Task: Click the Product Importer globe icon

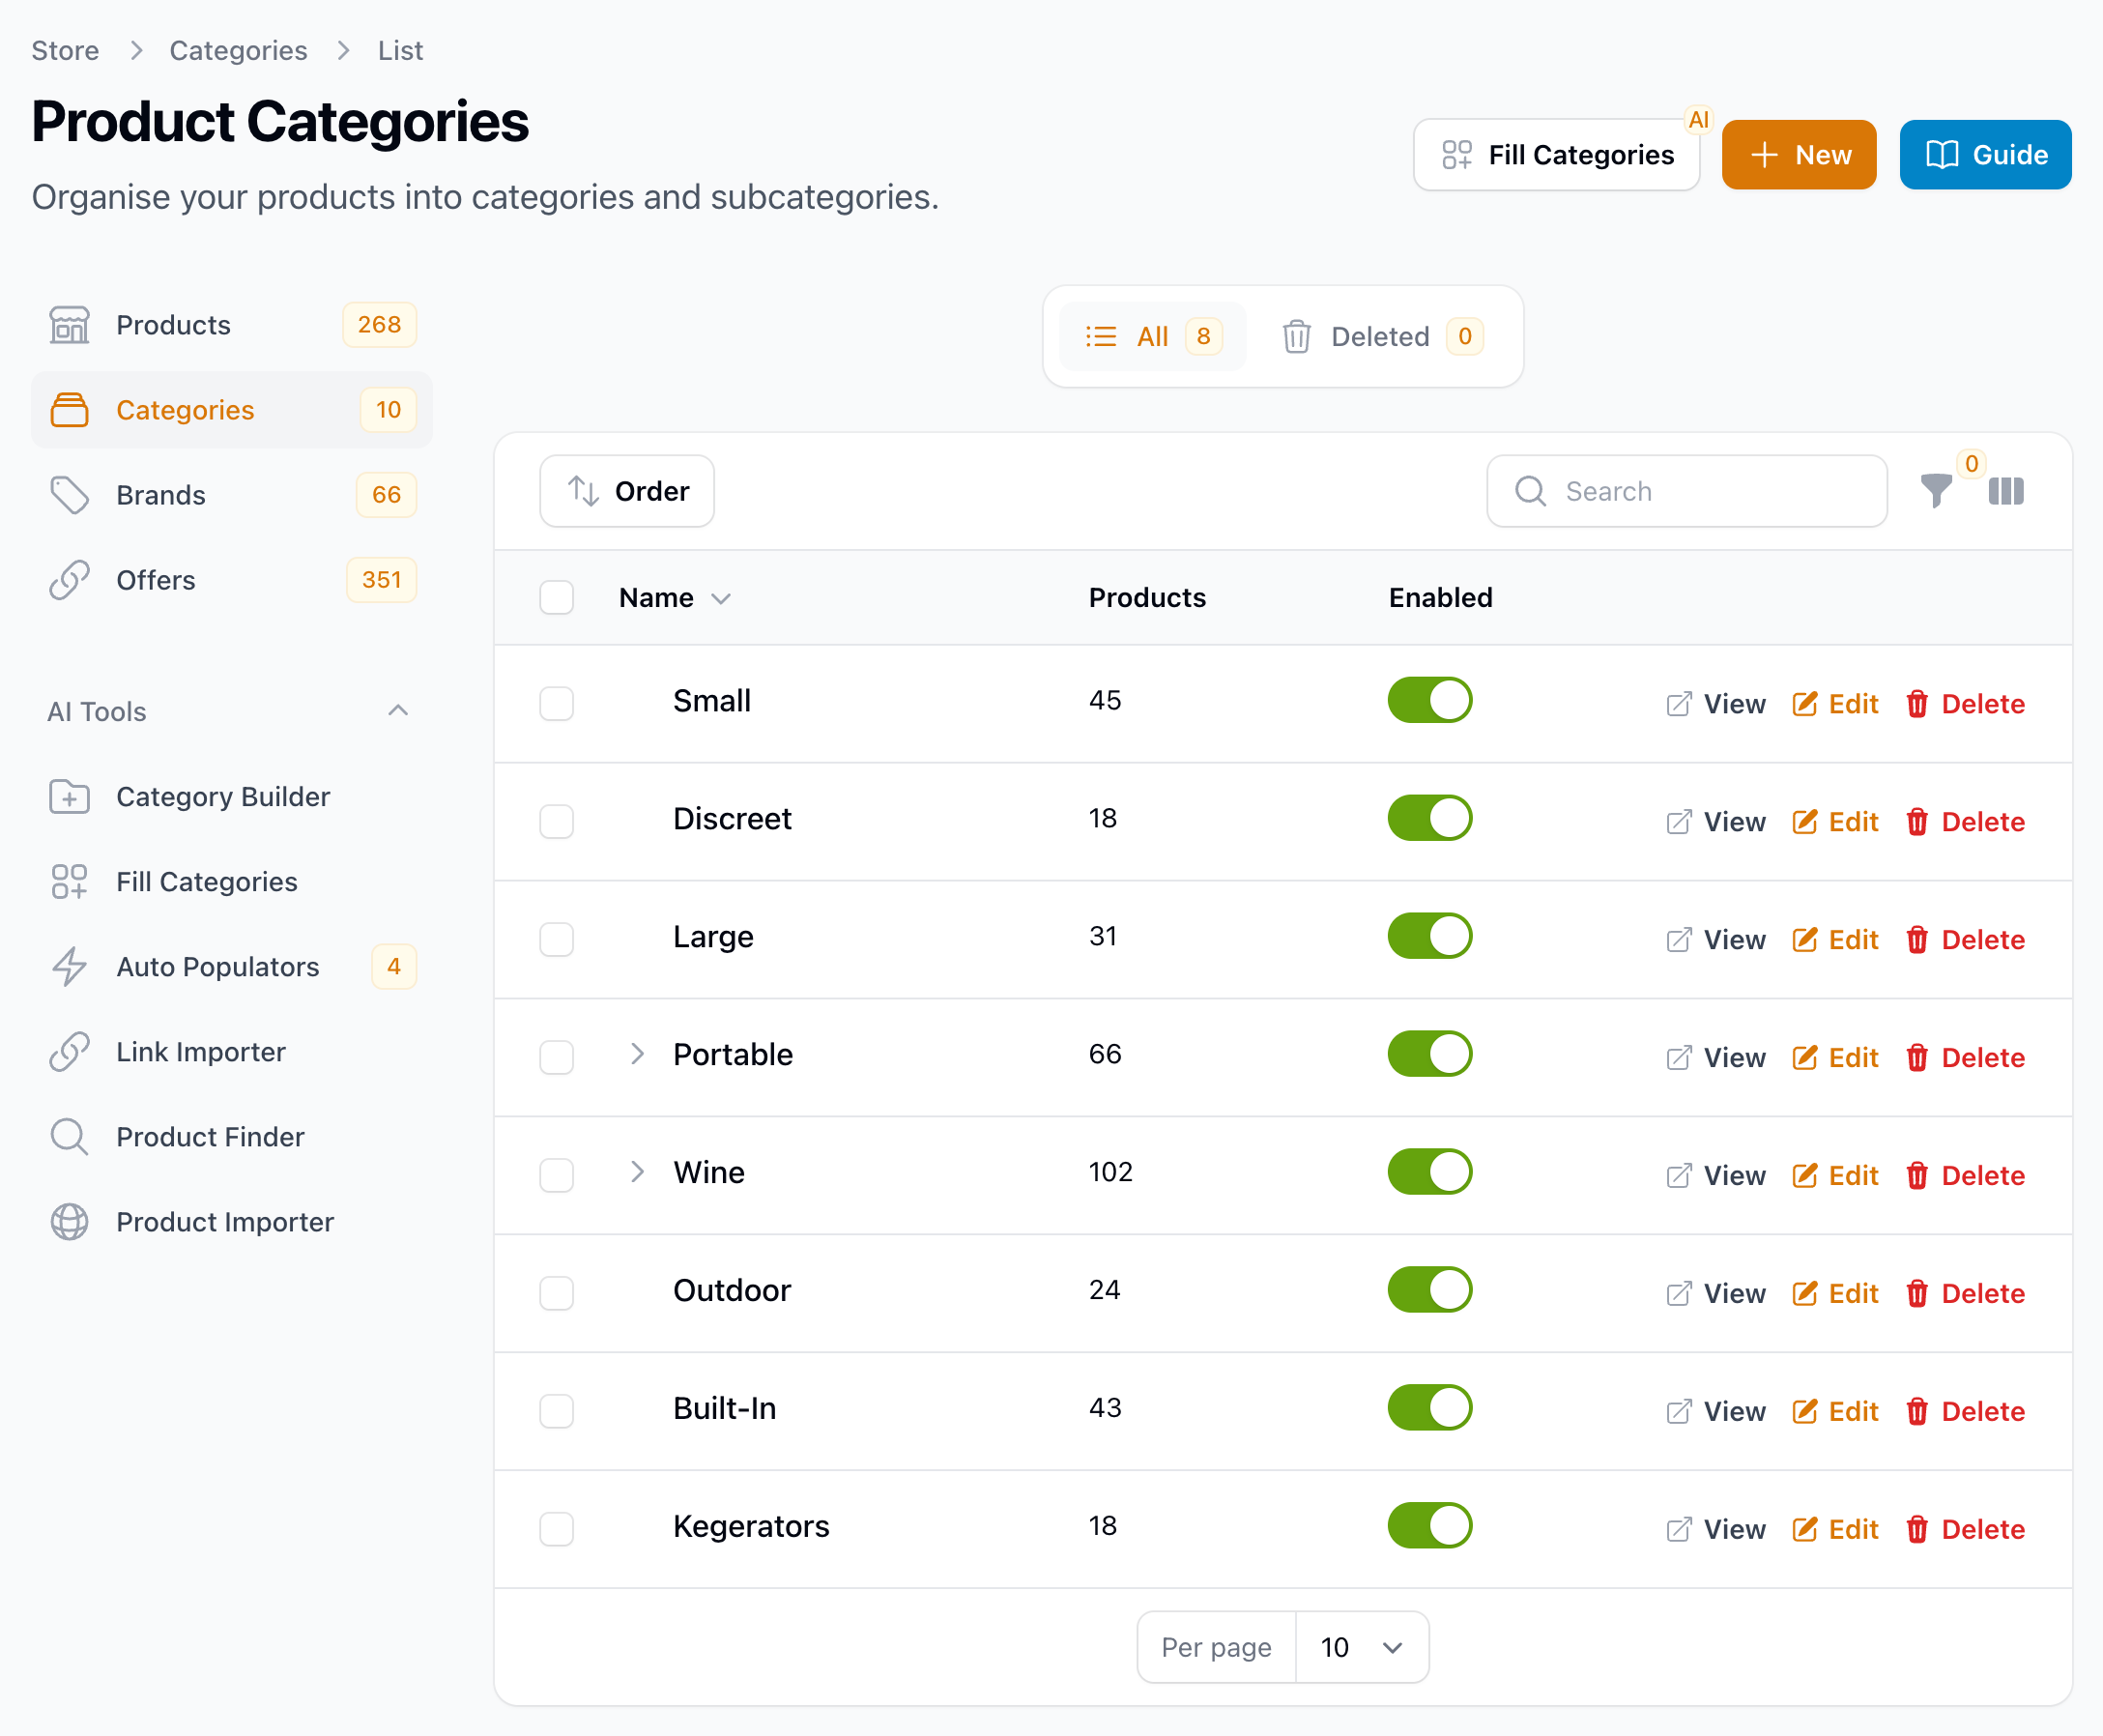Action: click(69, 1222)
